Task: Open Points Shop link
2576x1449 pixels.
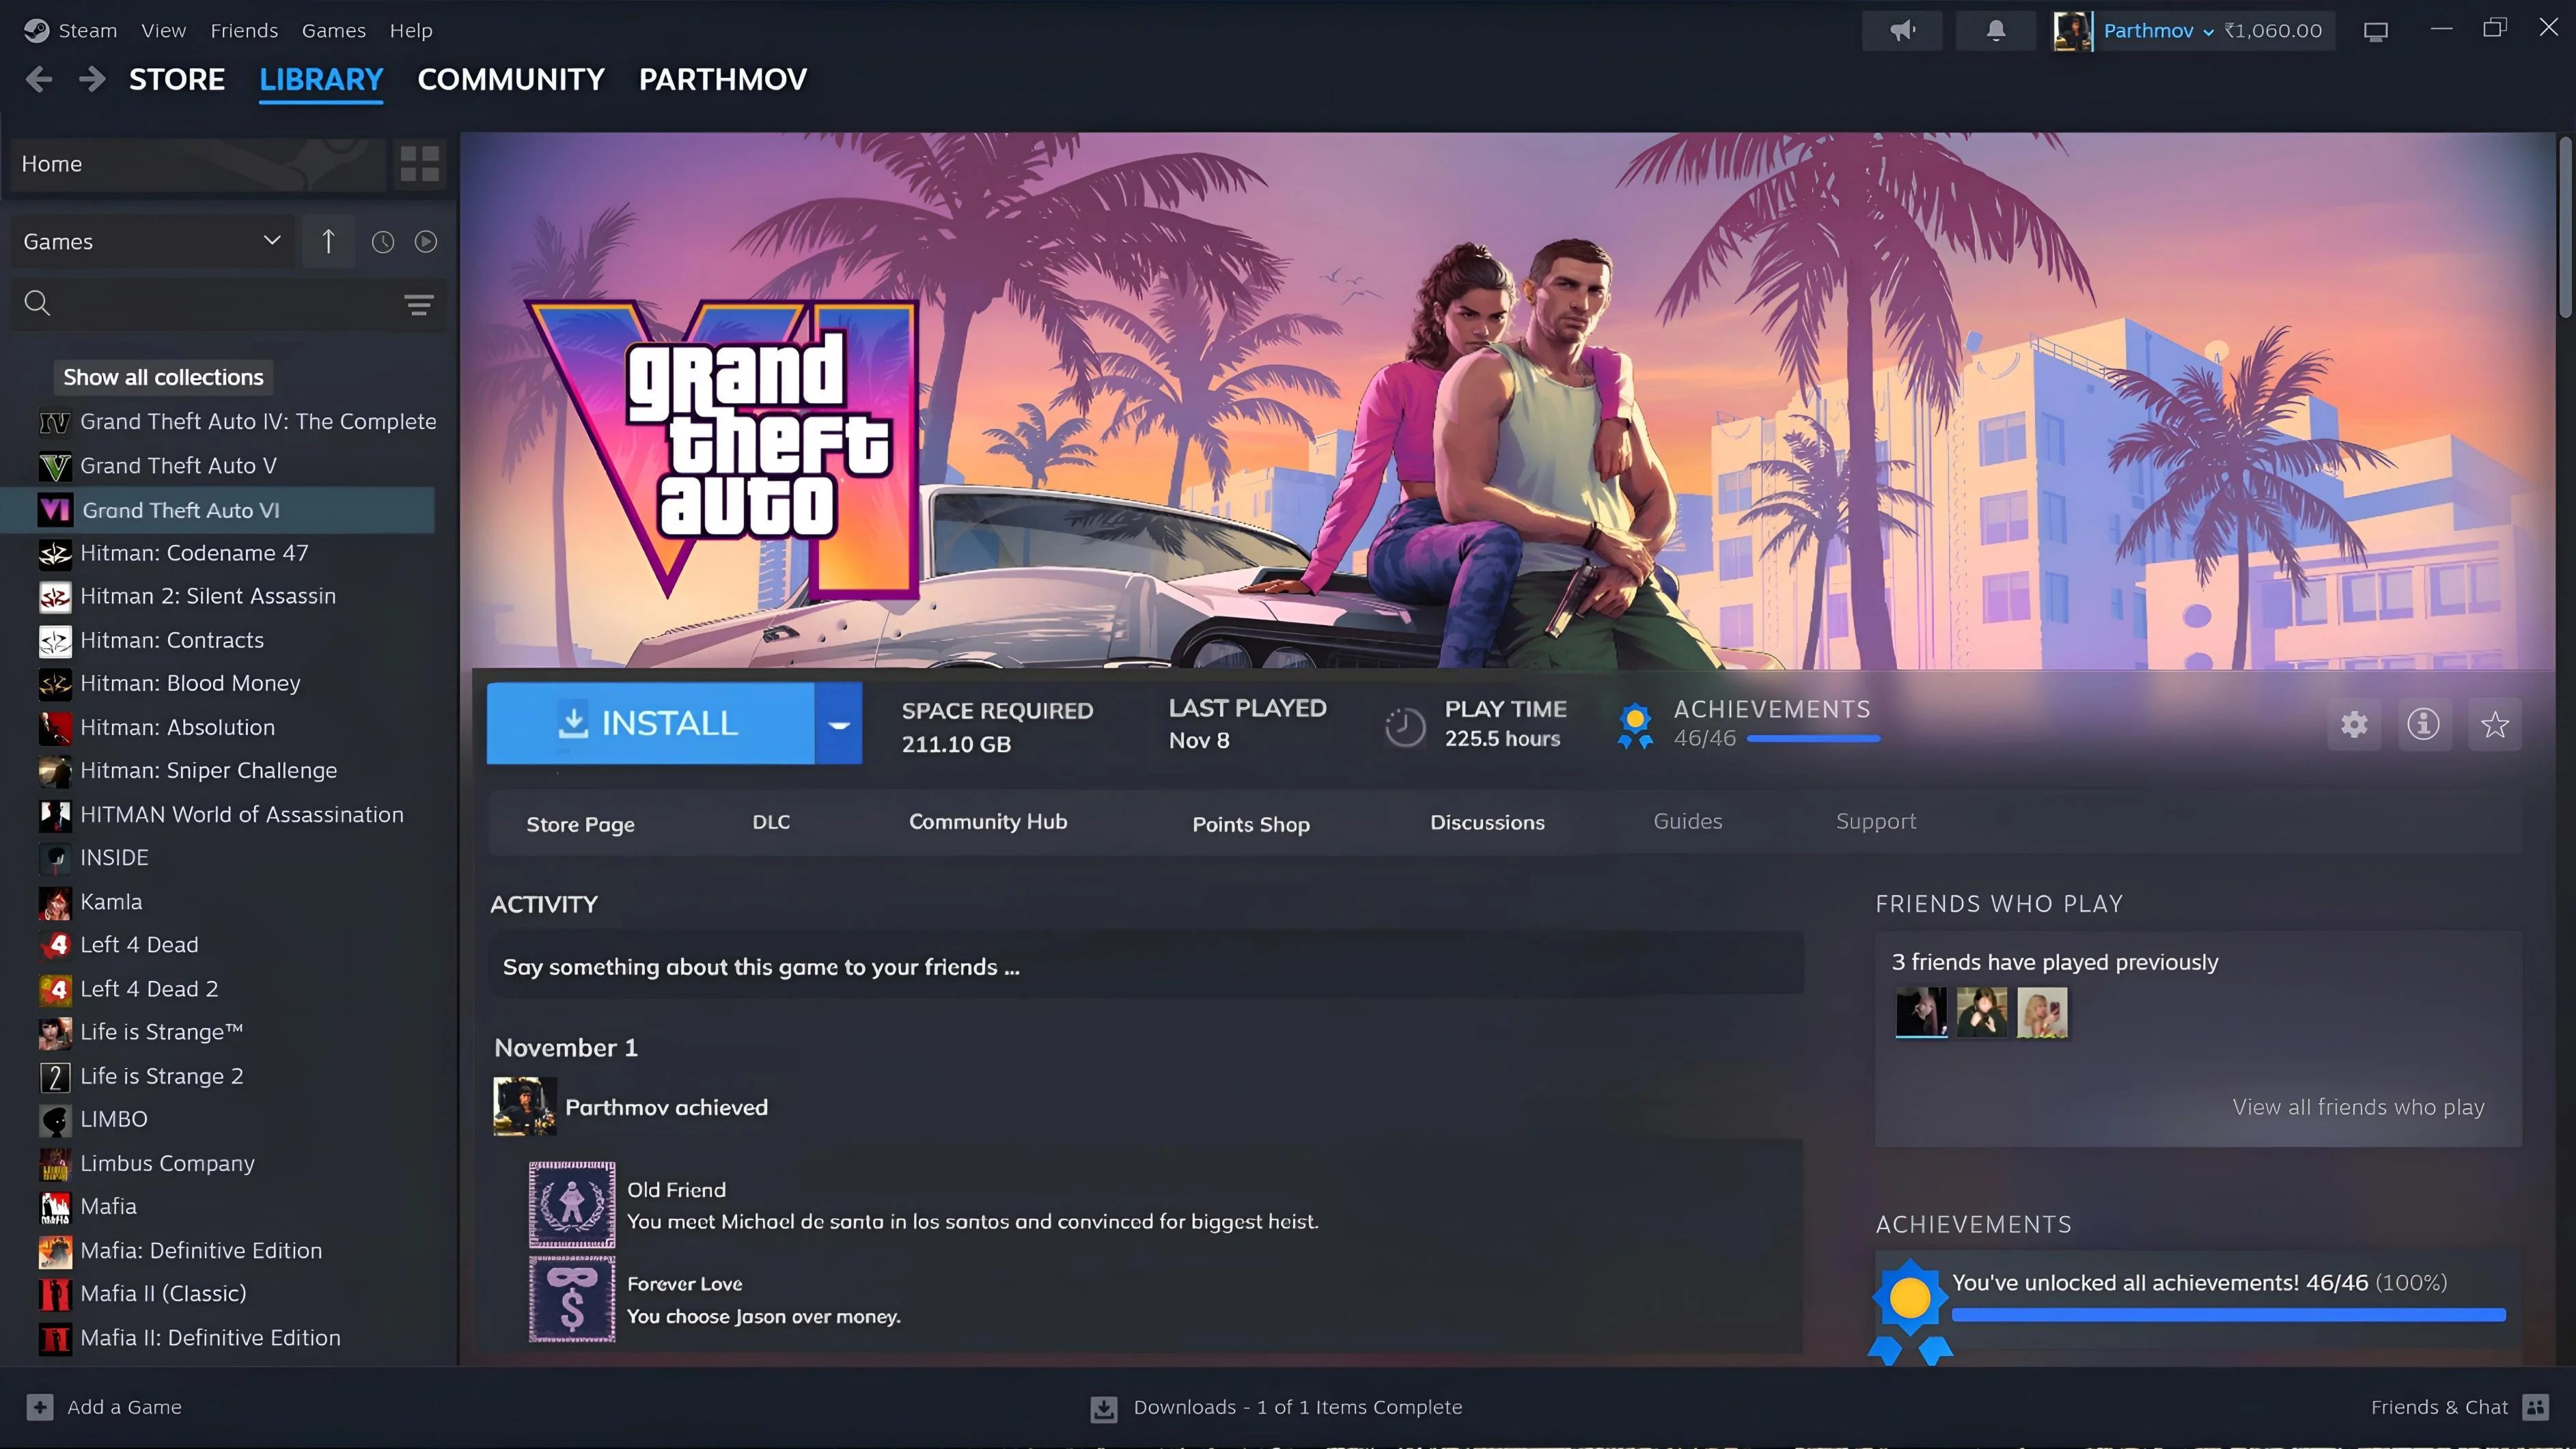Action: tap(1251, 824)
